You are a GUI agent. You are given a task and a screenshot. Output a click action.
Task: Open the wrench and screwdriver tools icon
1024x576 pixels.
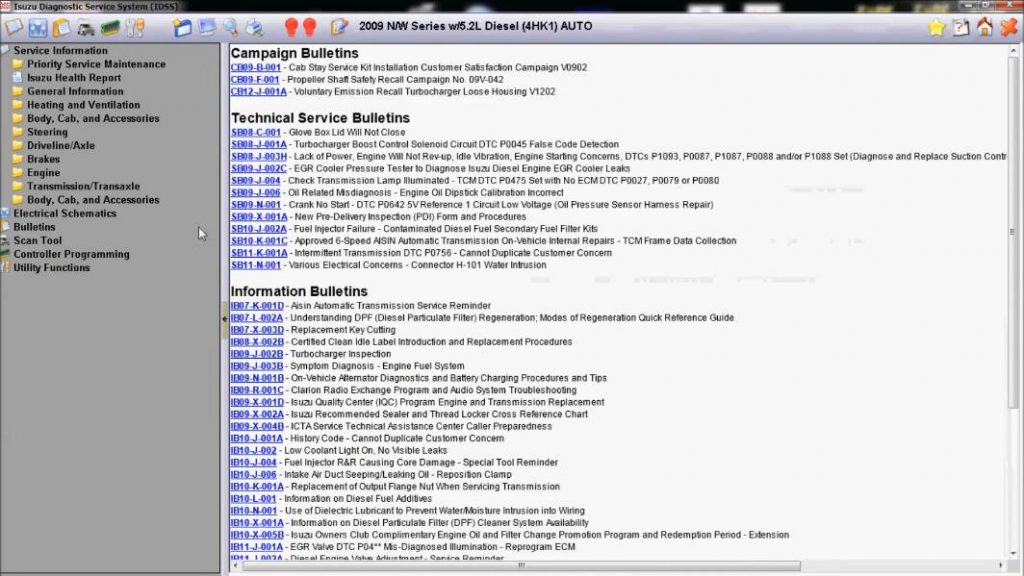[135, 27]
